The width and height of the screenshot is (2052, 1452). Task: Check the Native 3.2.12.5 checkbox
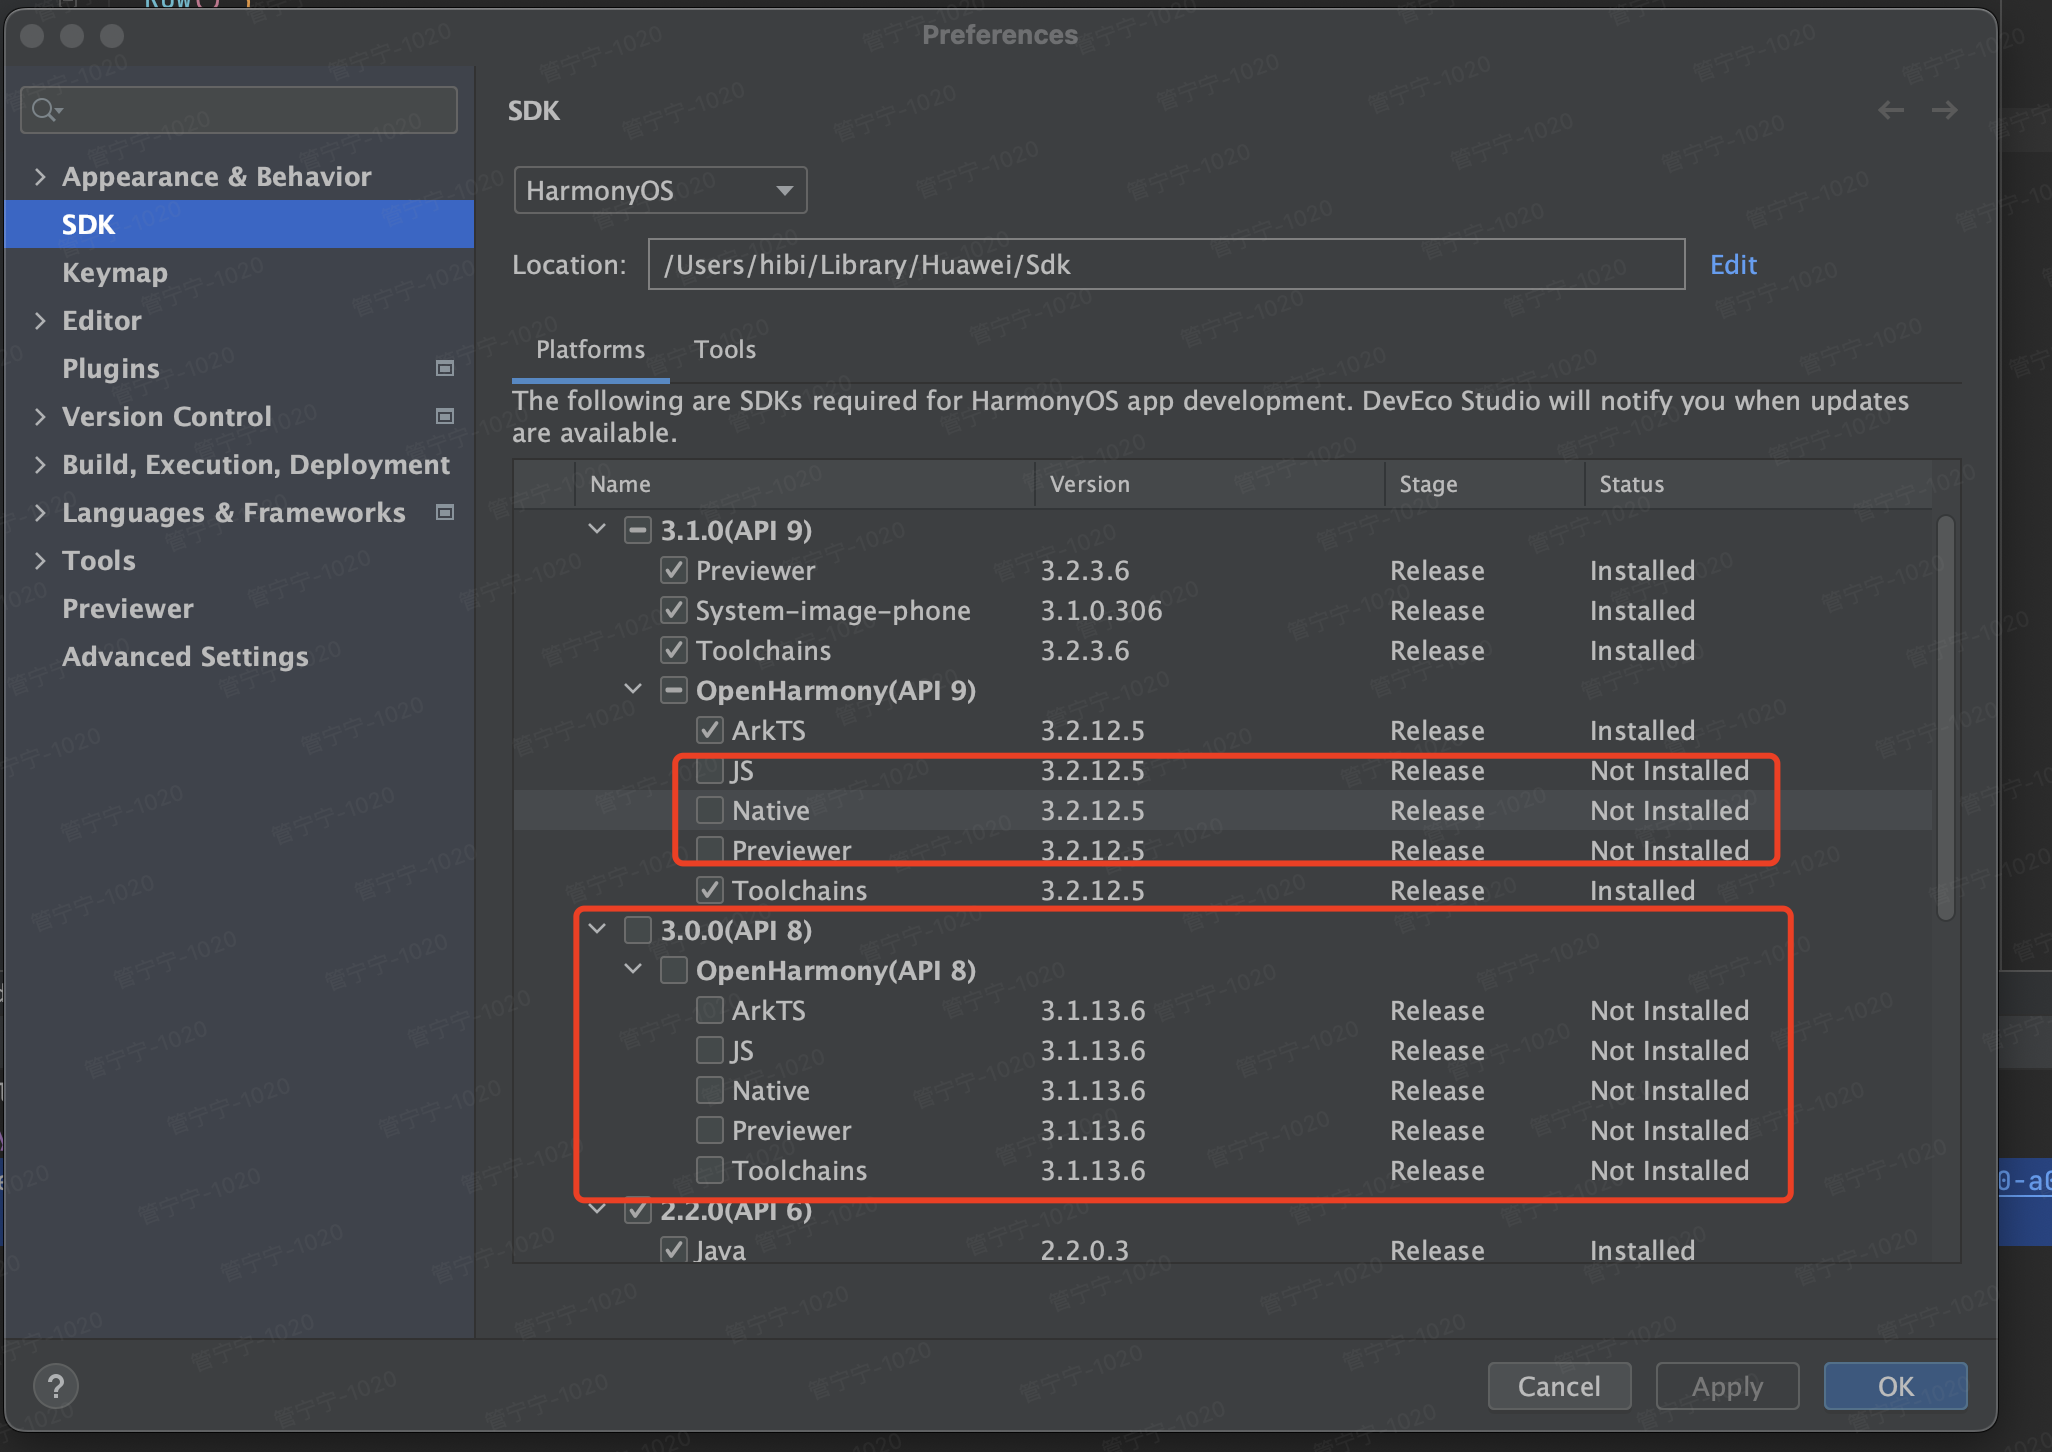coord(710,810)
